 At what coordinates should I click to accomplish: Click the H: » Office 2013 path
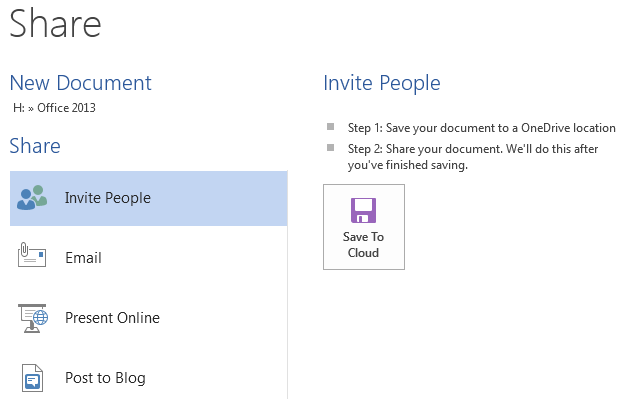54,108
